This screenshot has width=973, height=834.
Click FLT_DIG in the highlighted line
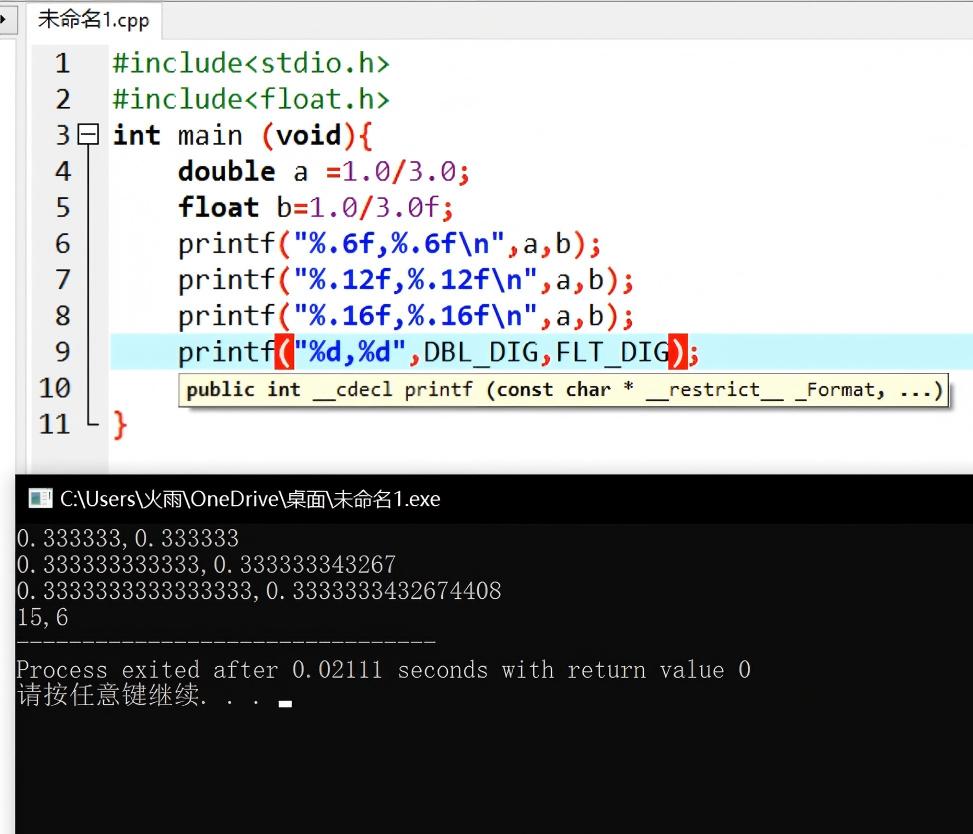click(x=612, y=352)
